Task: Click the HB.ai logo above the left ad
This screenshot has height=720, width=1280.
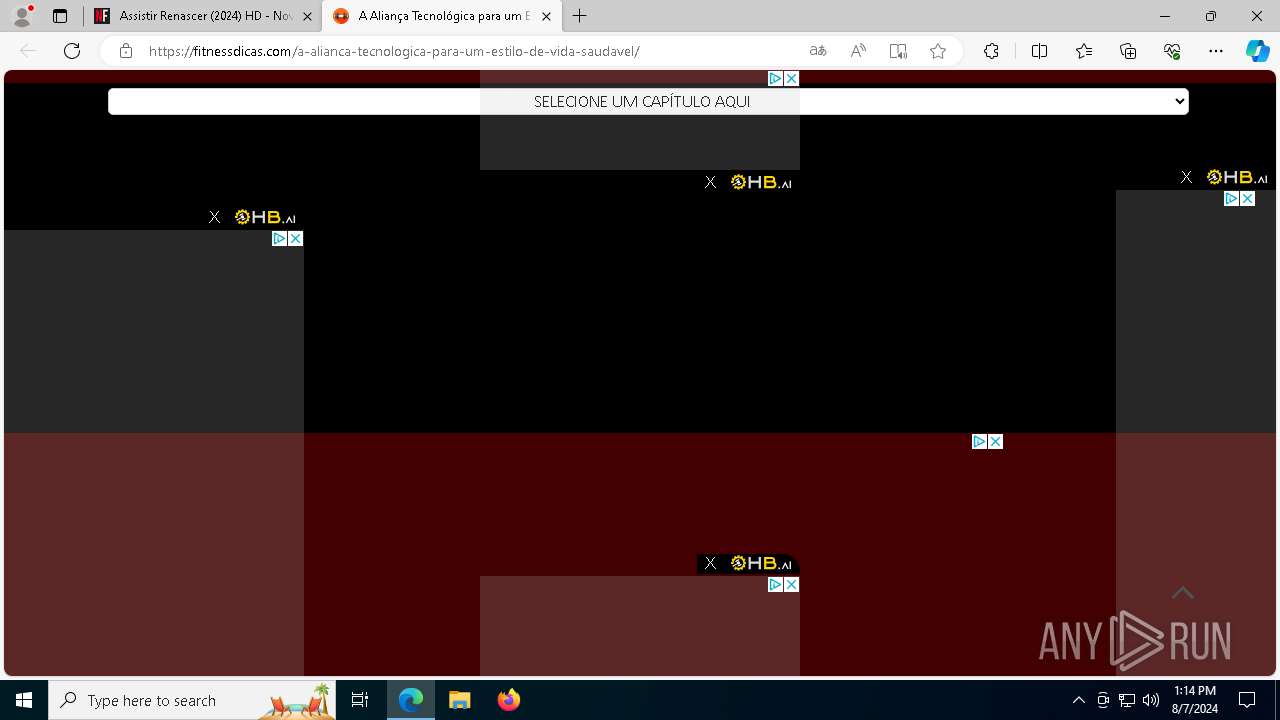Action: [x=265, y=217]
